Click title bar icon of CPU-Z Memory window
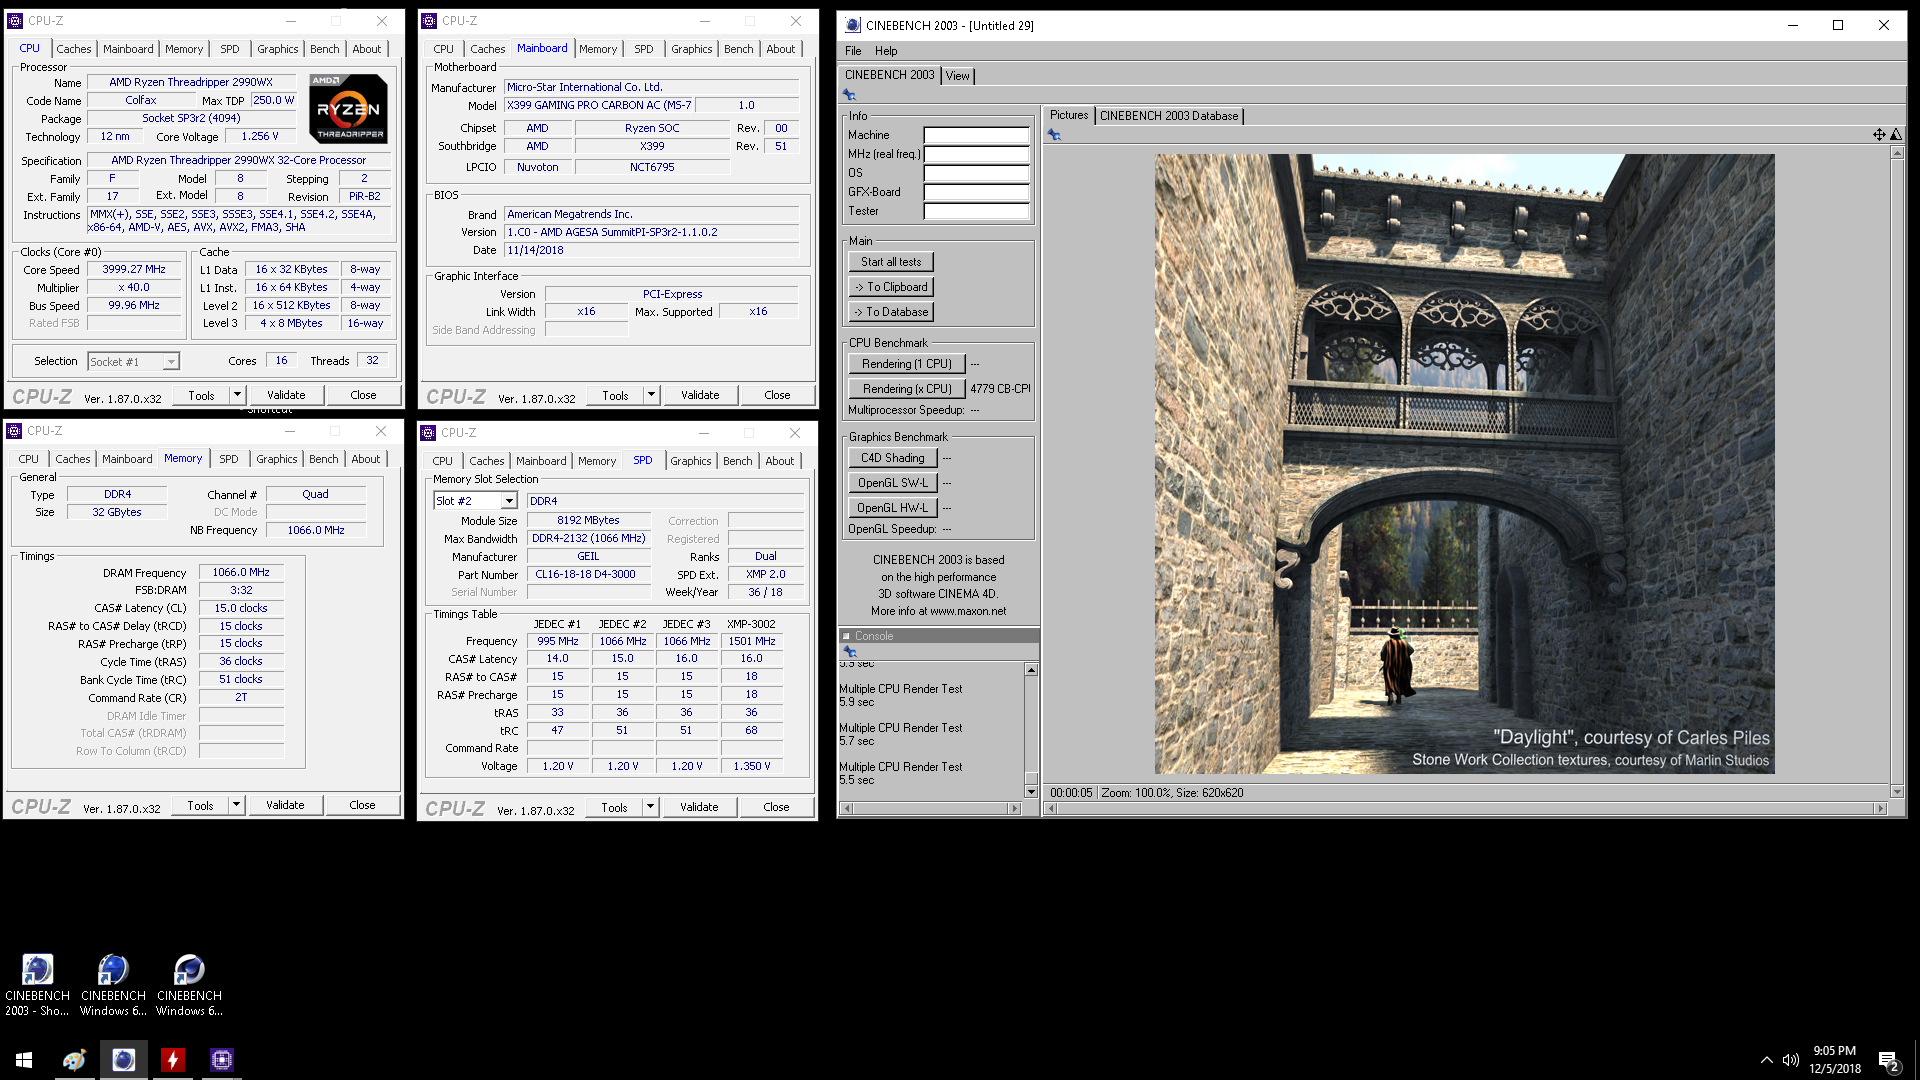This screenshot has height=1080, width=1920. point(14,431)
